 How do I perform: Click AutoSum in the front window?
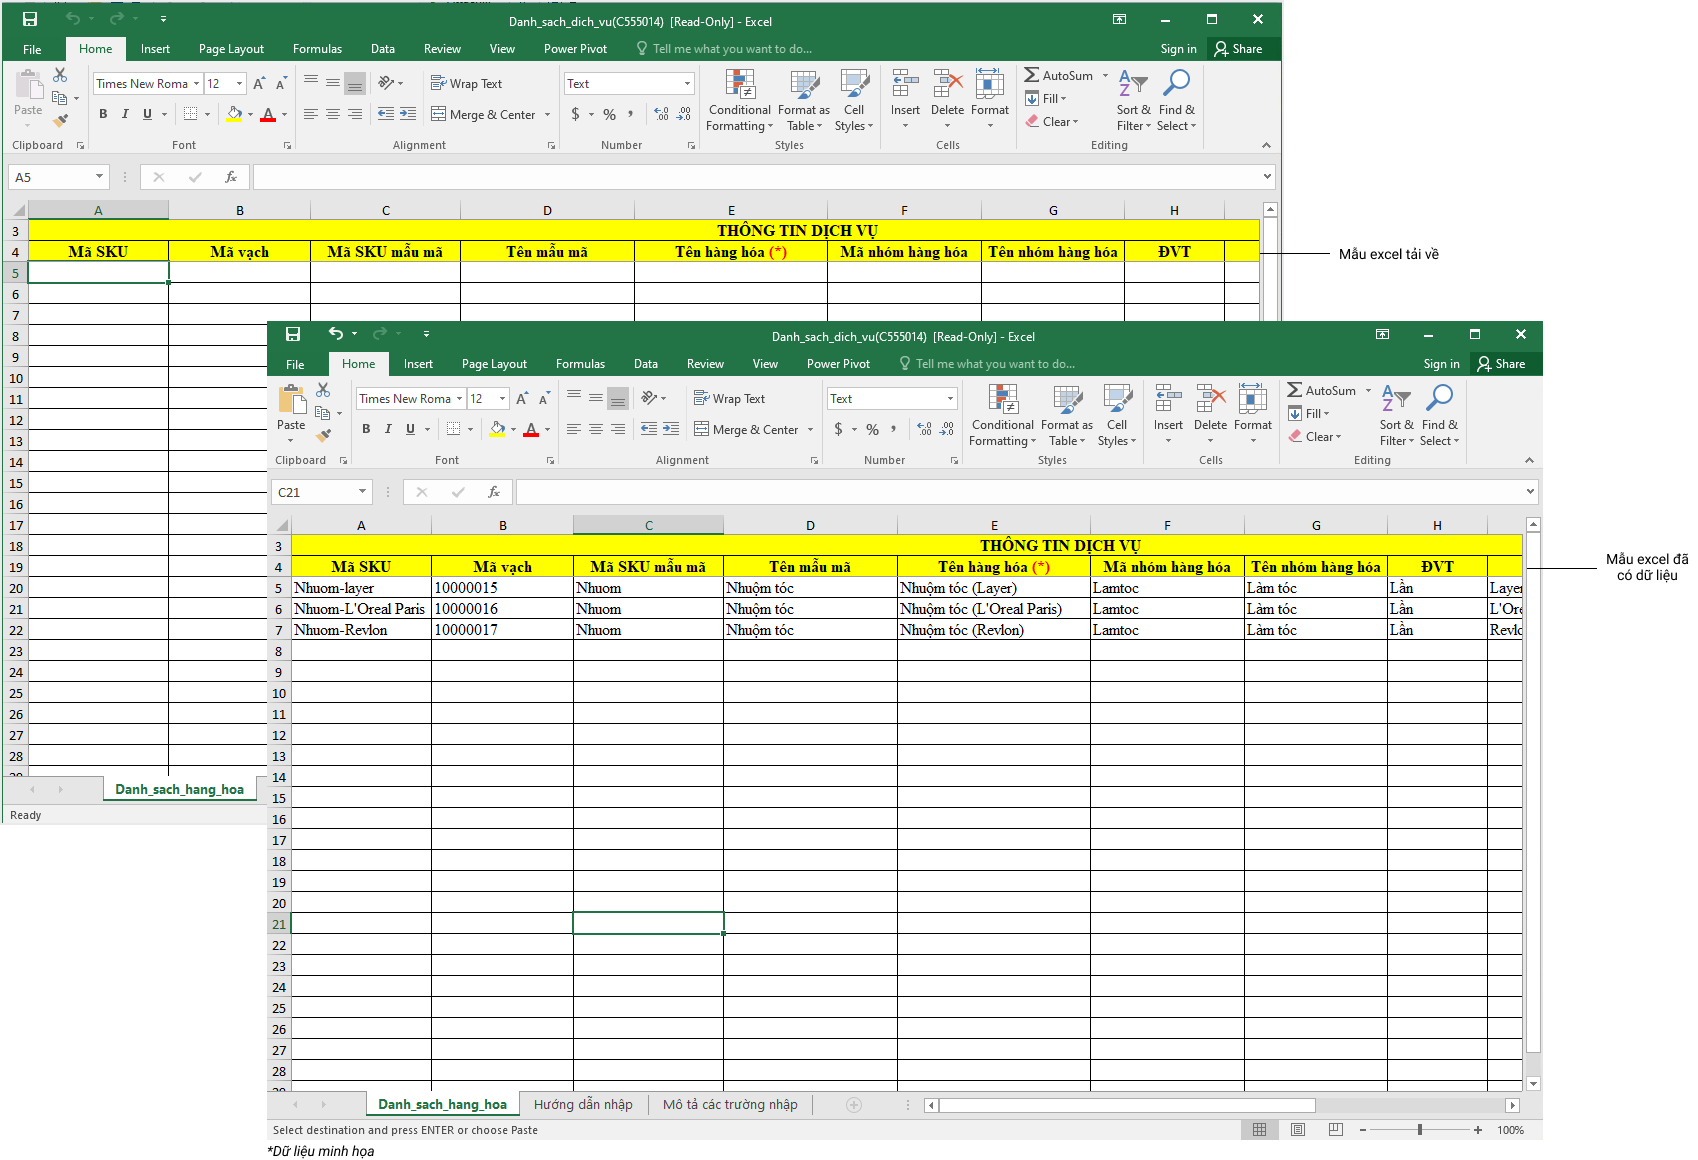coord(1321,391)
